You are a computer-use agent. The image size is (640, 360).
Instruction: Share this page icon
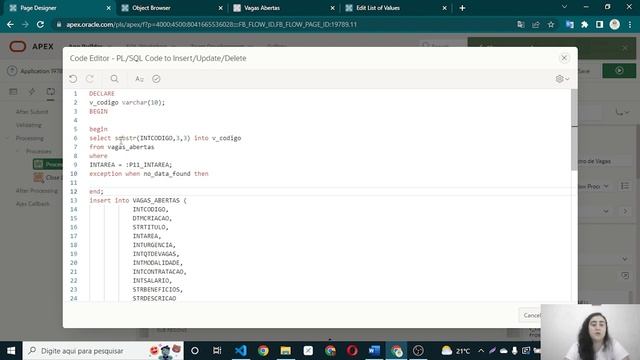(x=536, y=24)
